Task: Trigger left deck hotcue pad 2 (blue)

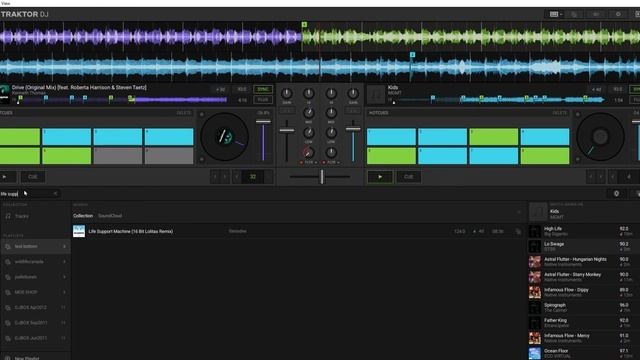Action: (67, 137)
